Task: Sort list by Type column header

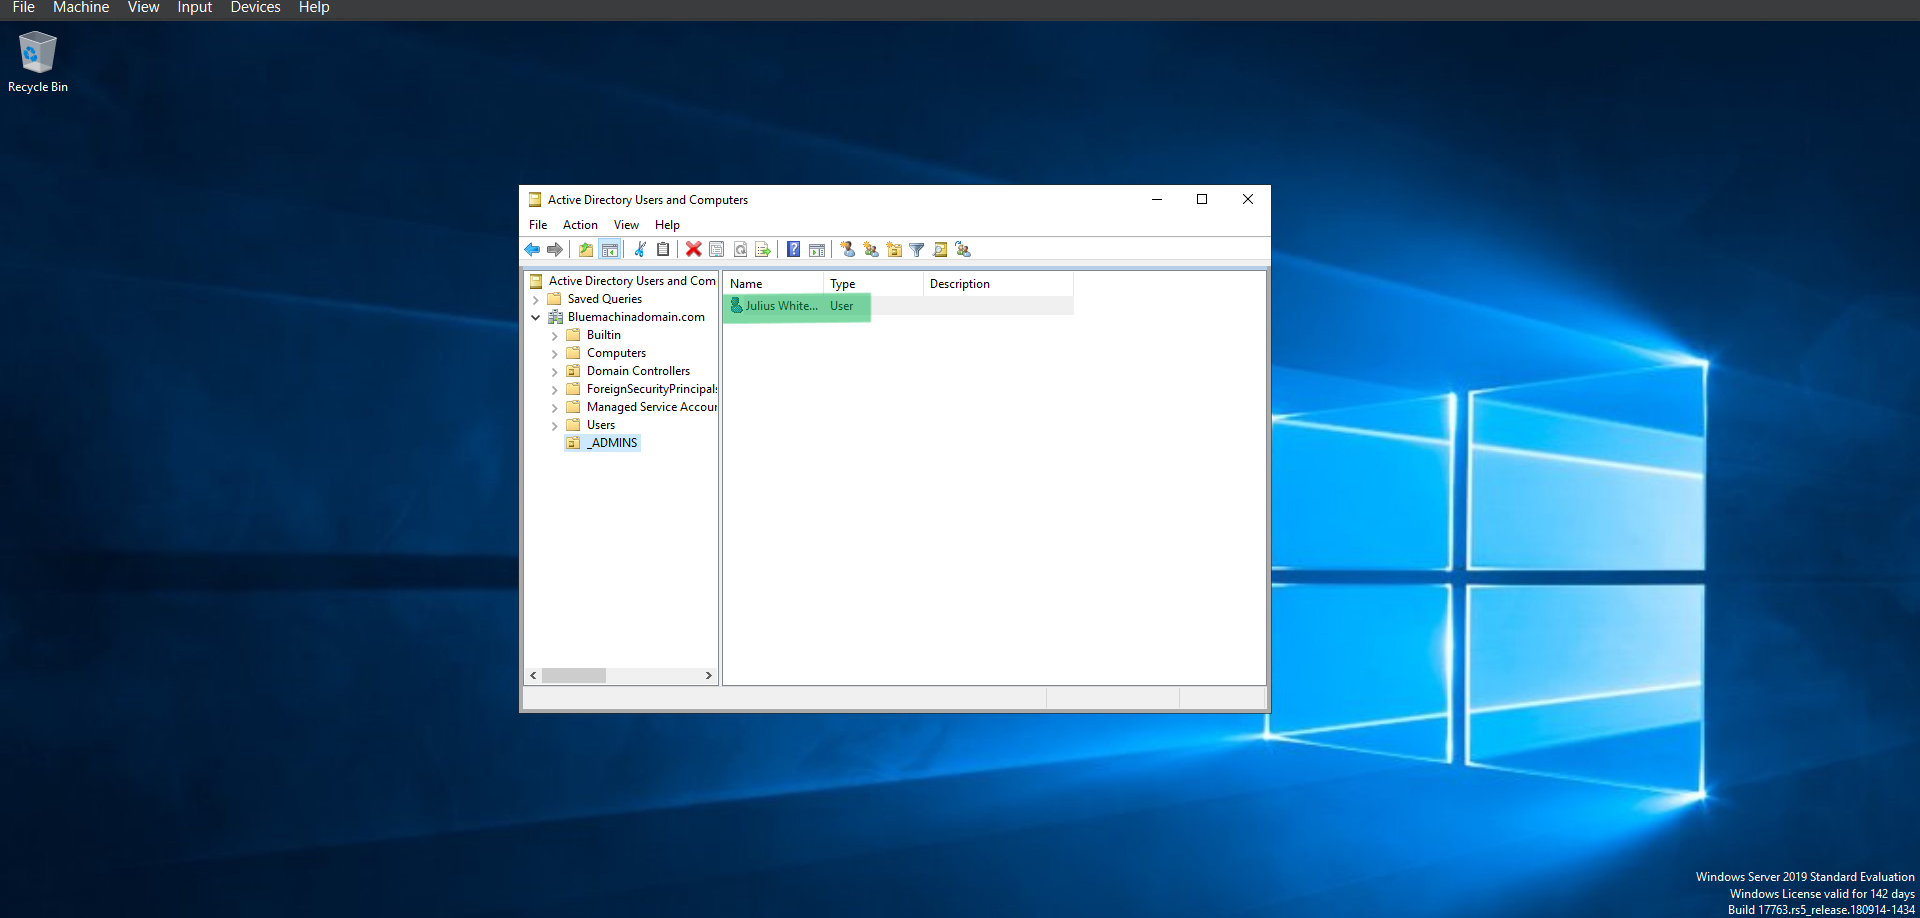Action: click(x=873, y=284)
